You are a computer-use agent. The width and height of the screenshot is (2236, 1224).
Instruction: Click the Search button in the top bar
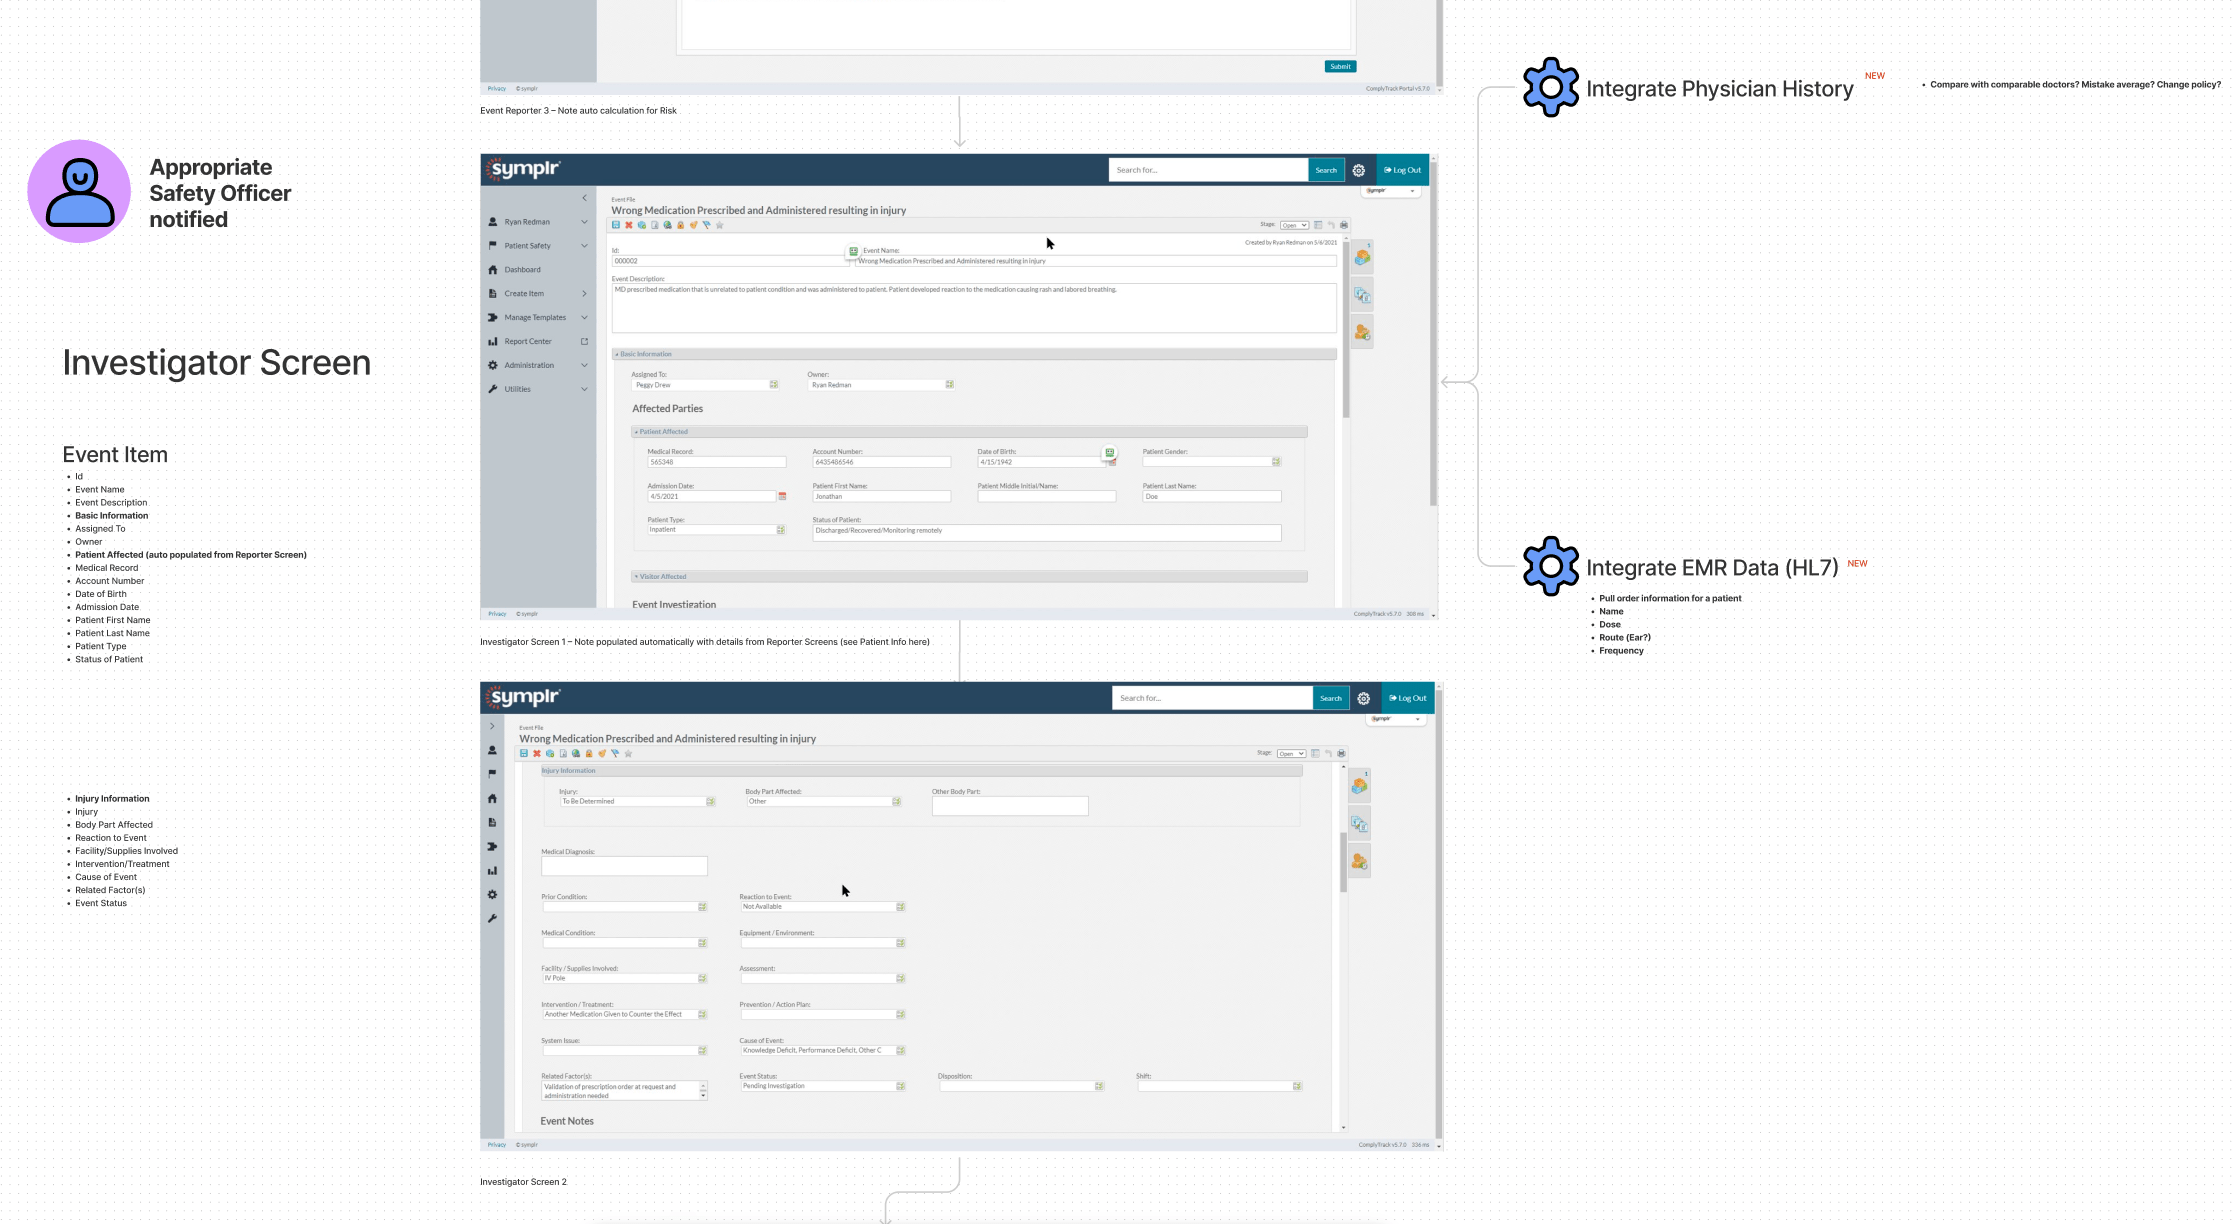[x=1327, y=170]
